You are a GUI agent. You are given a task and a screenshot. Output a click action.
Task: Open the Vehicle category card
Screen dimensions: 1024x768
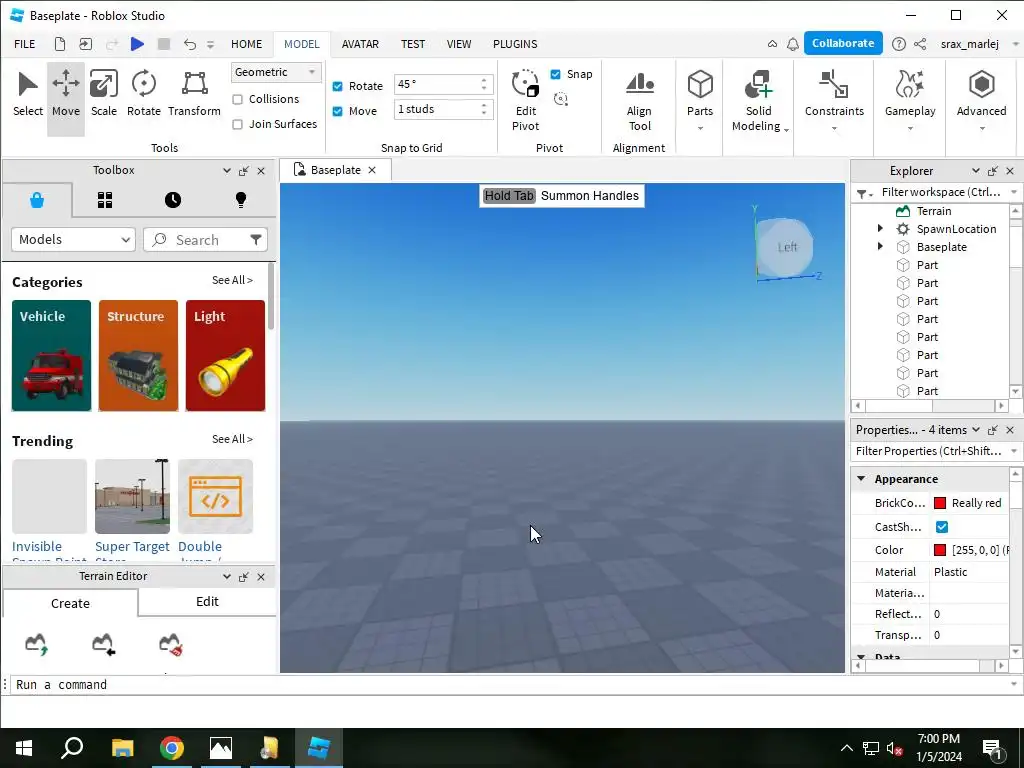point(52,355)
